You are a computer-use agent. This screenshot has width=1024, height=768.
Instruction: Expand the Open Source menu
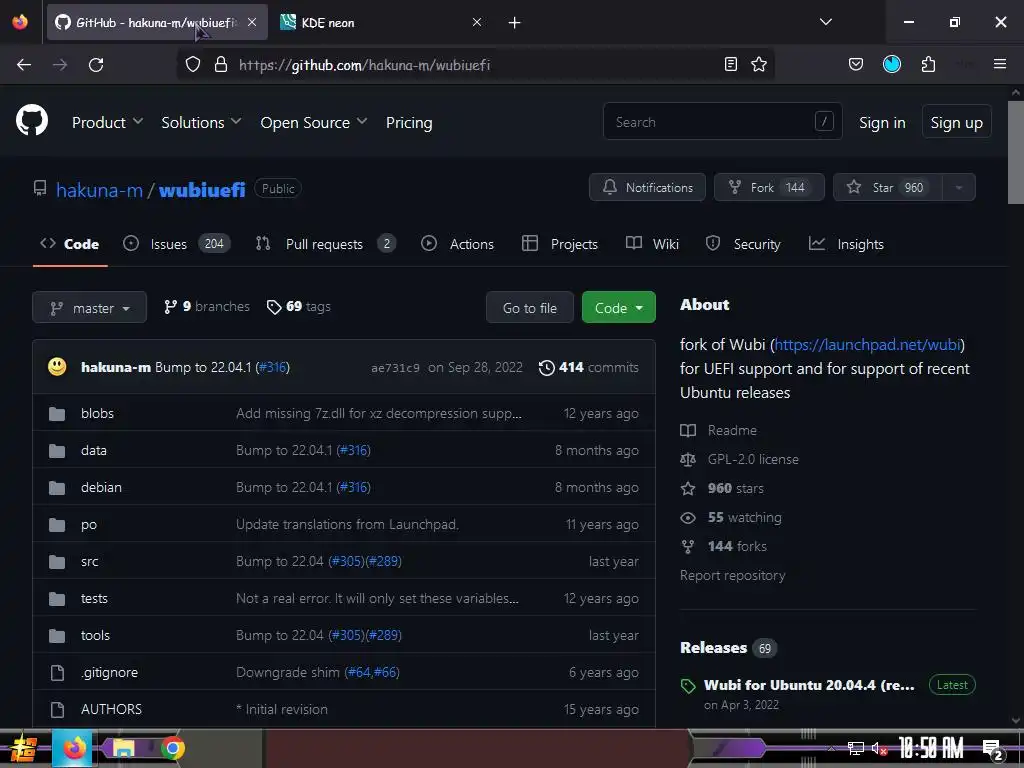pos(313,122)
